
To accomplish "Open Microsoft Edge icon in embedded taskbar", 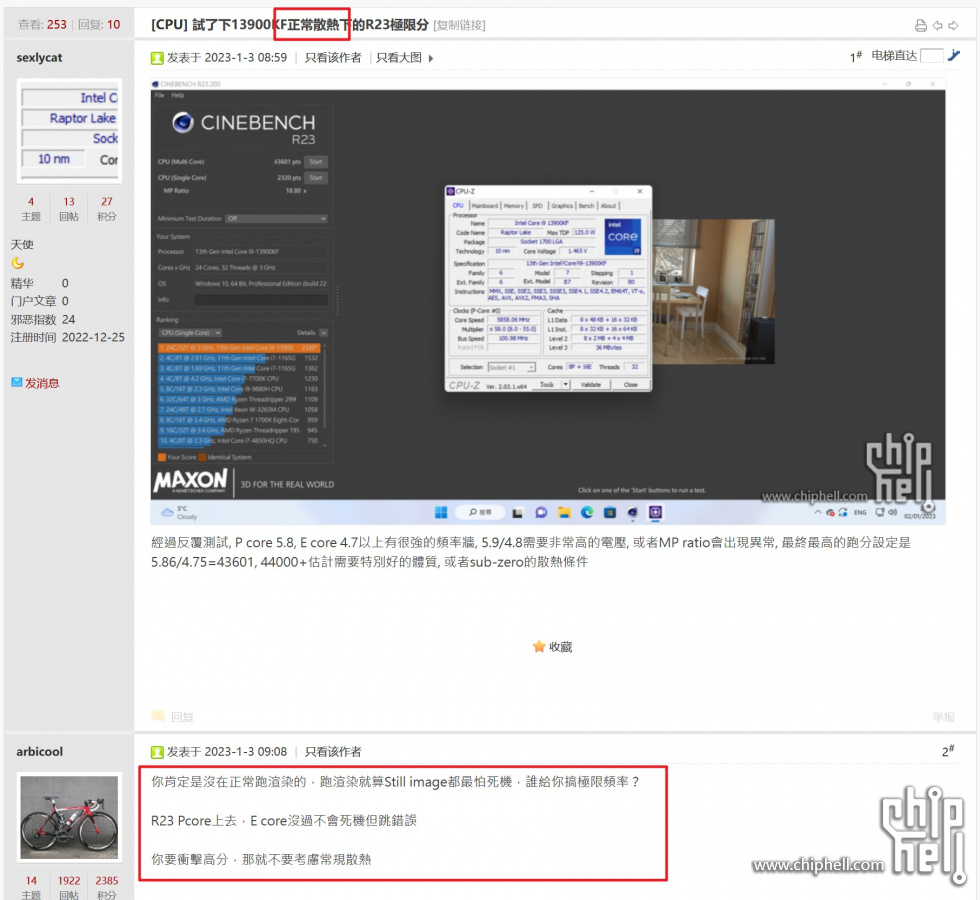I will click(587, 512).
